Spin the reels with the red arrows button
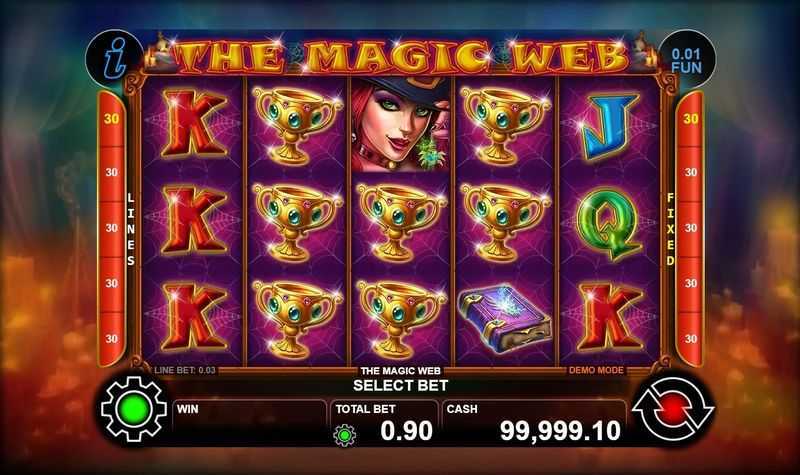This screenshot has height=475, width=800. click(x=673, y=409)
